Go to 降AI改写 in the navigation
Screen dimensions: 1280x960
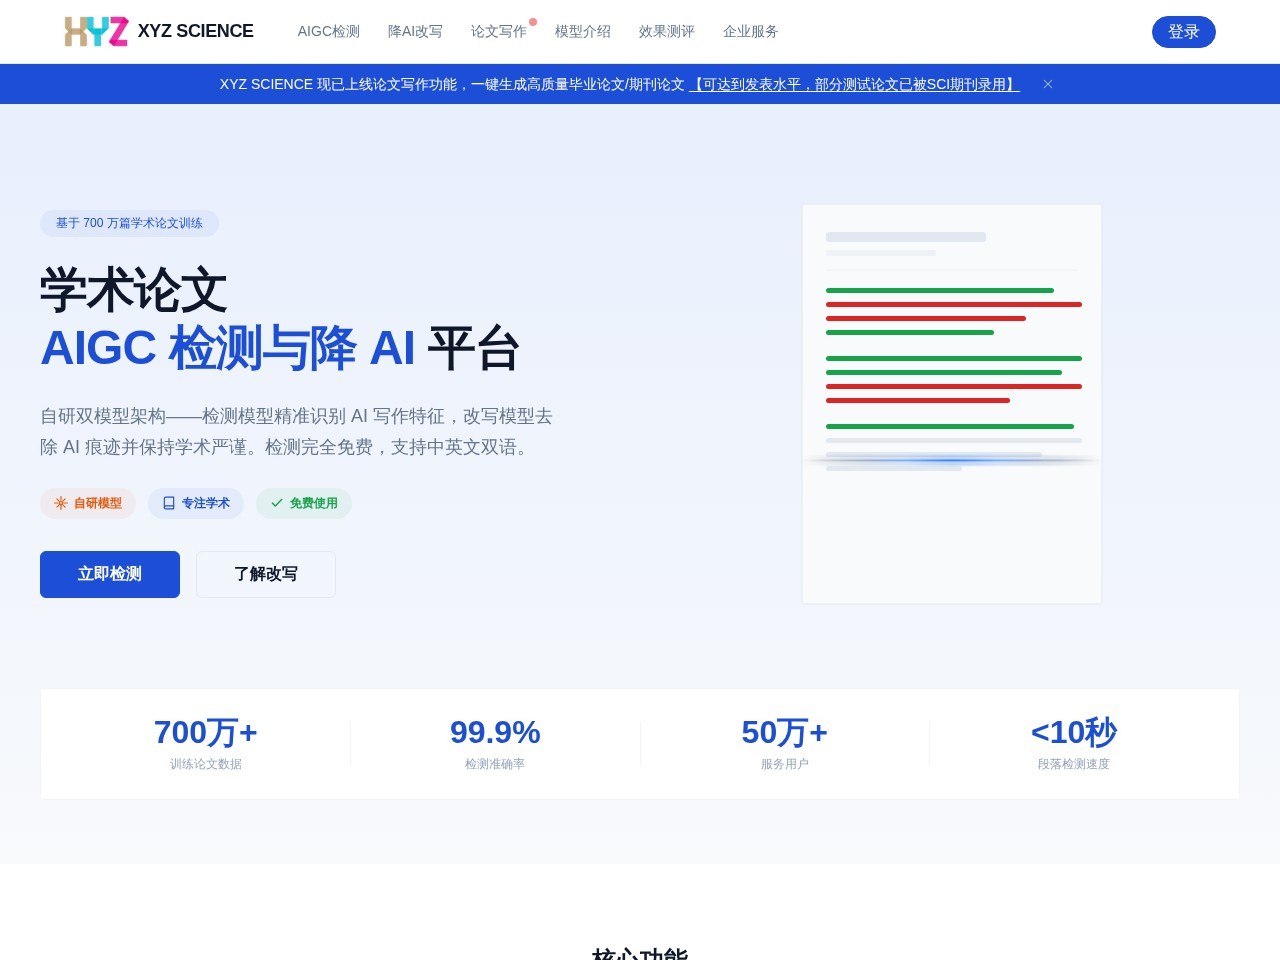[415, 32]
